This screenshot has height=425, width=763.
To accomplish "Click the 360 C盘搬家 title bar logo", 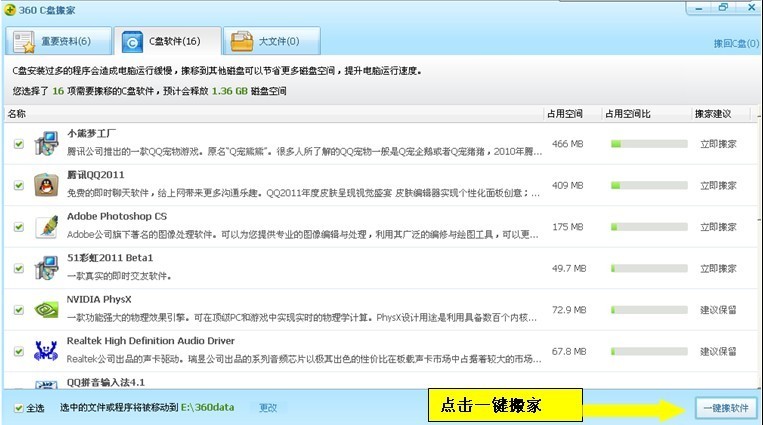I will pyautogui.click(x=10, y=10).
